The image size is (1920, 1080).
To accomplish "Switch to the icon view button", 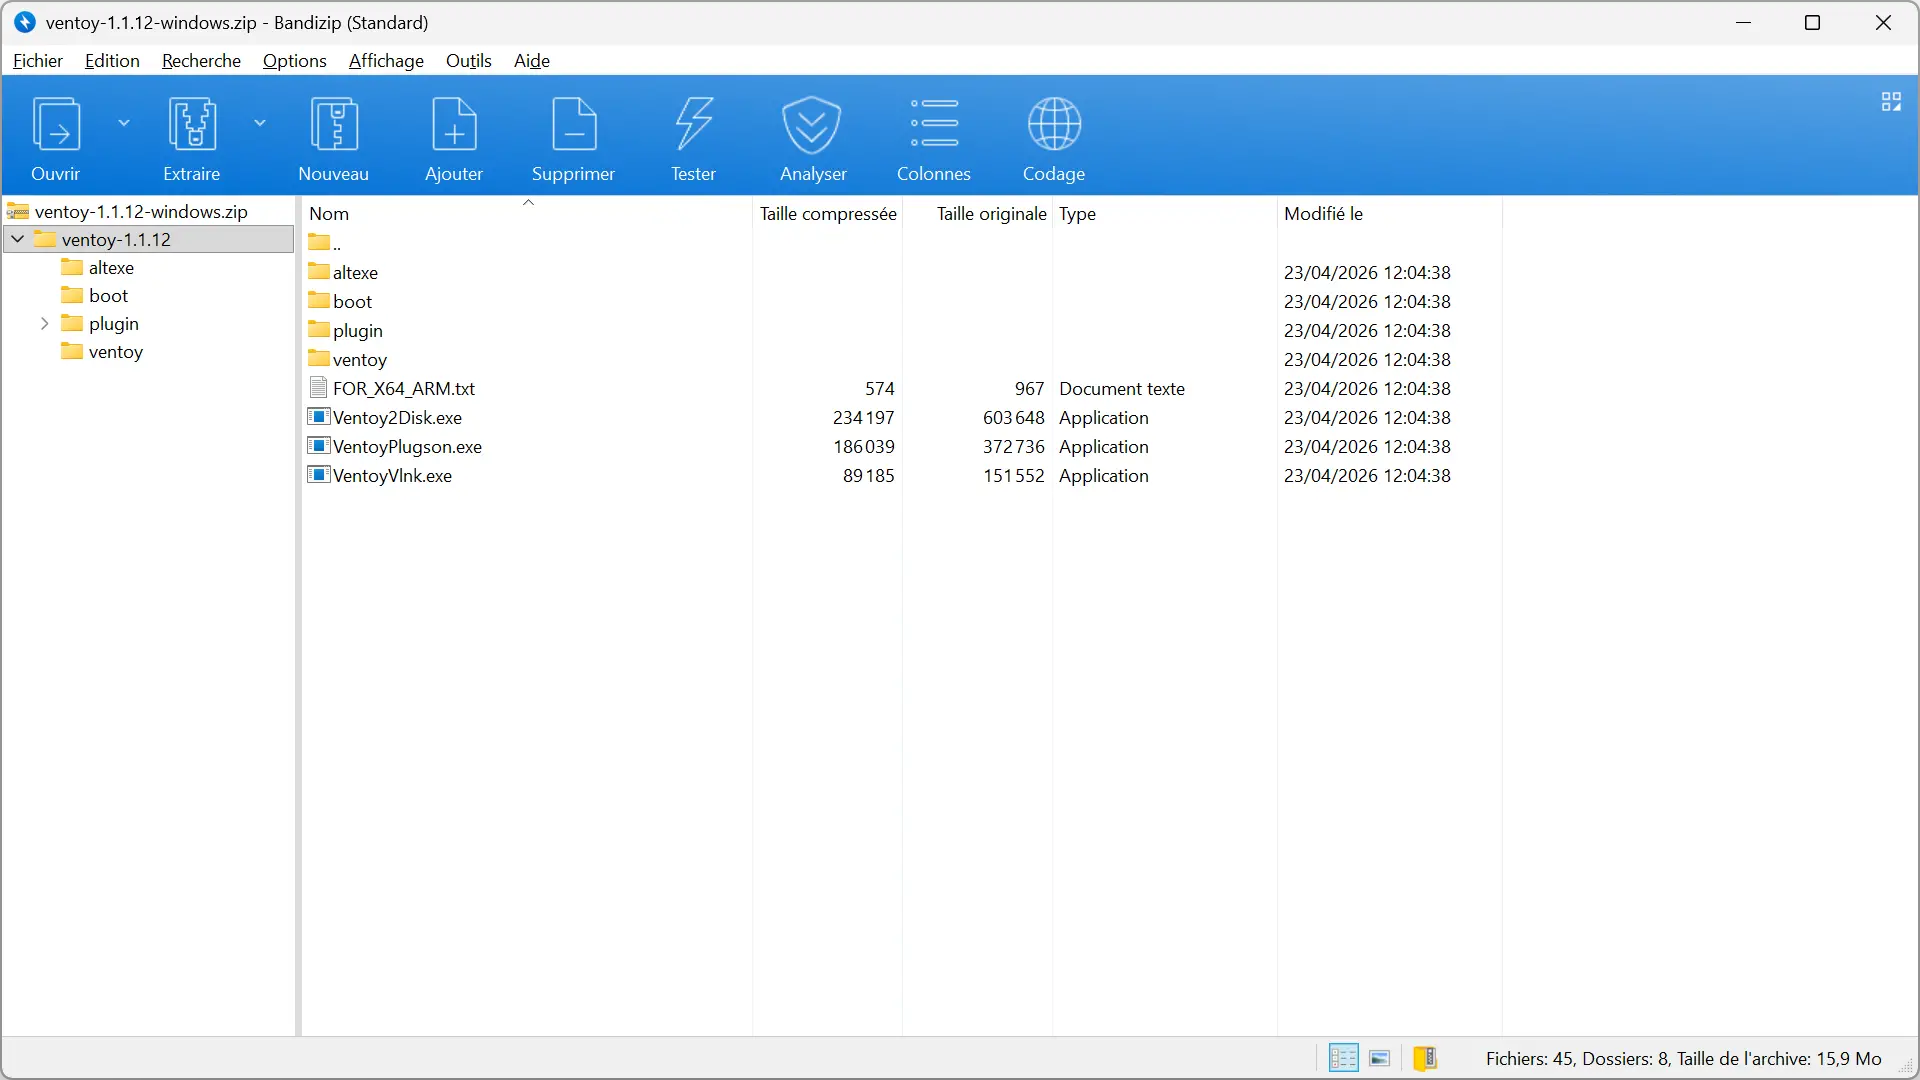I will pyautogui.click(x=1380, y=1058).
